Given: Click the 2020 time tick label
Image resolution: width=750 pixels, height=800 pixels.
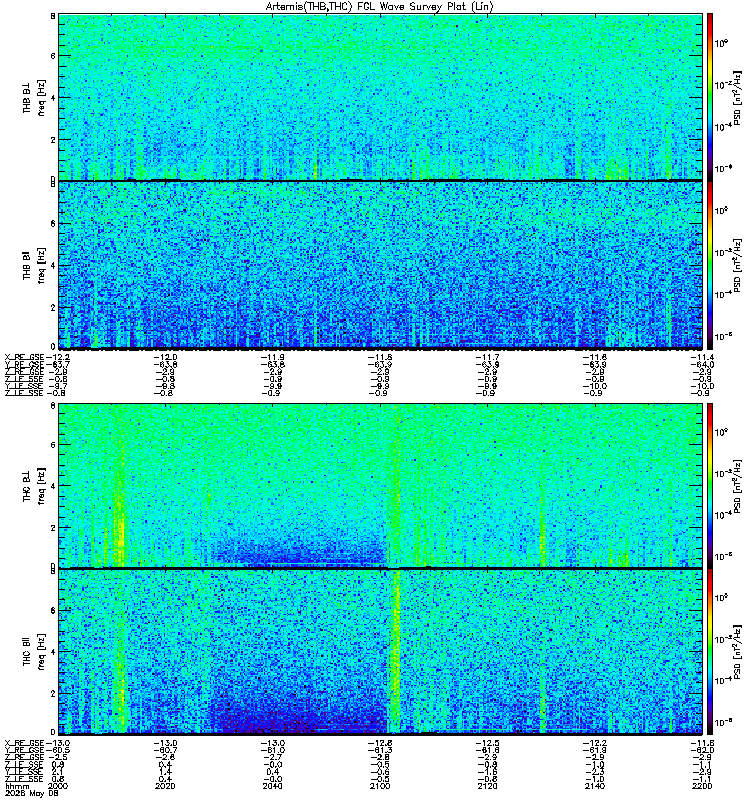Looking at the screenshot, I should tap(165, 786).
